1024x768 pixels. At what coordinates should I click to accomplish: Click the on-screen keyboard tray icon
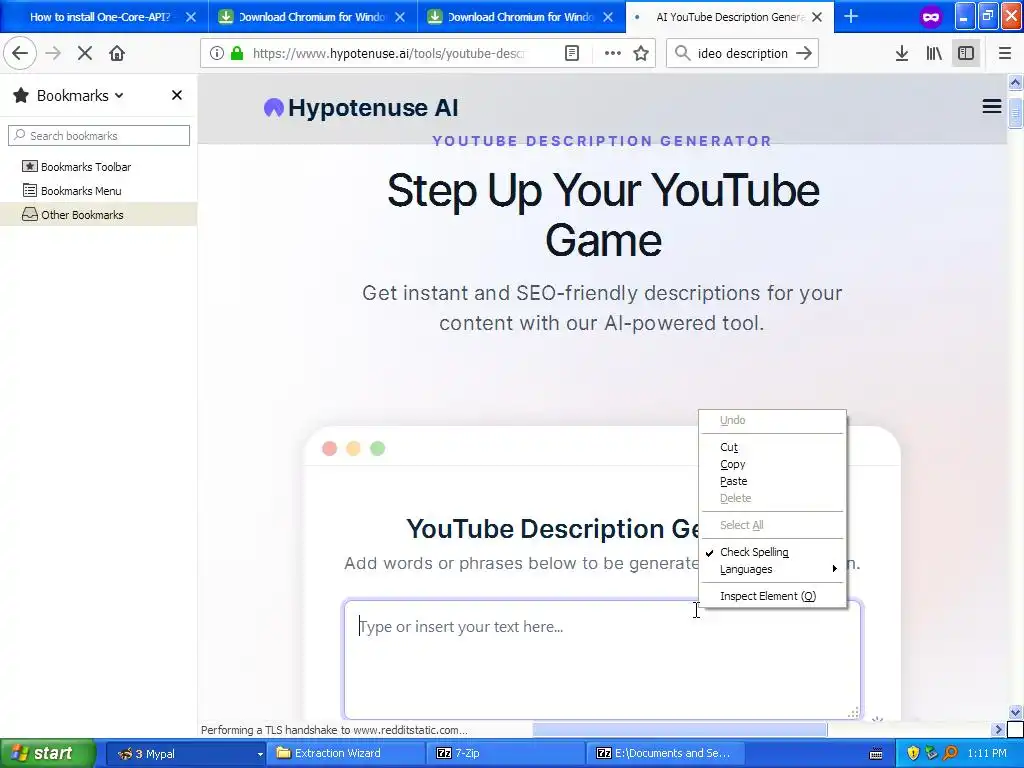point(876,754)
